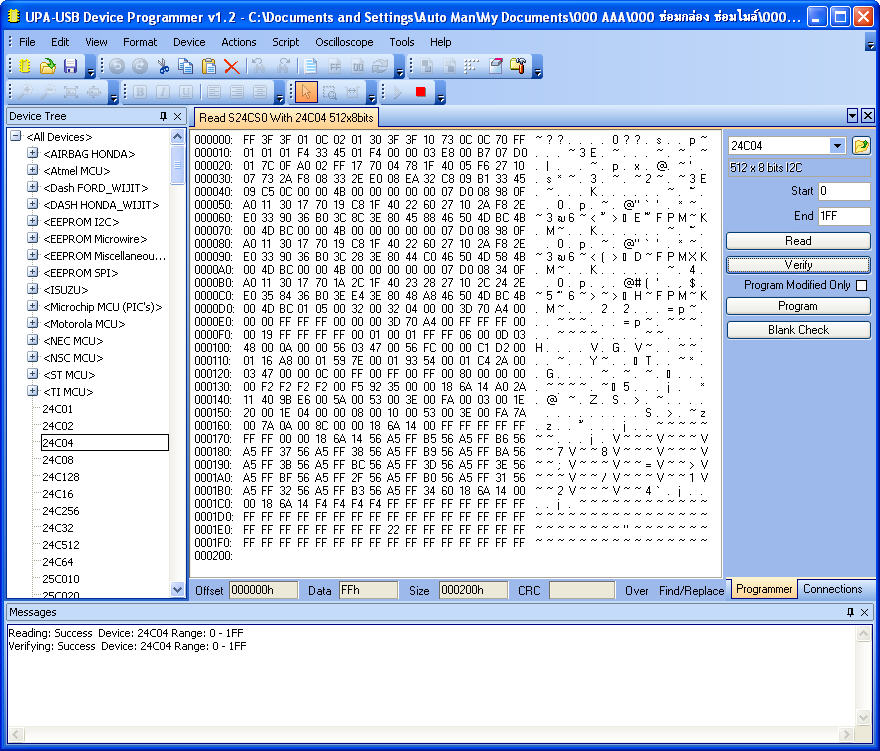This screenshot has width=880, height=751.
Task: Click the Save floppy disk icon
Action: pos(71,66)
